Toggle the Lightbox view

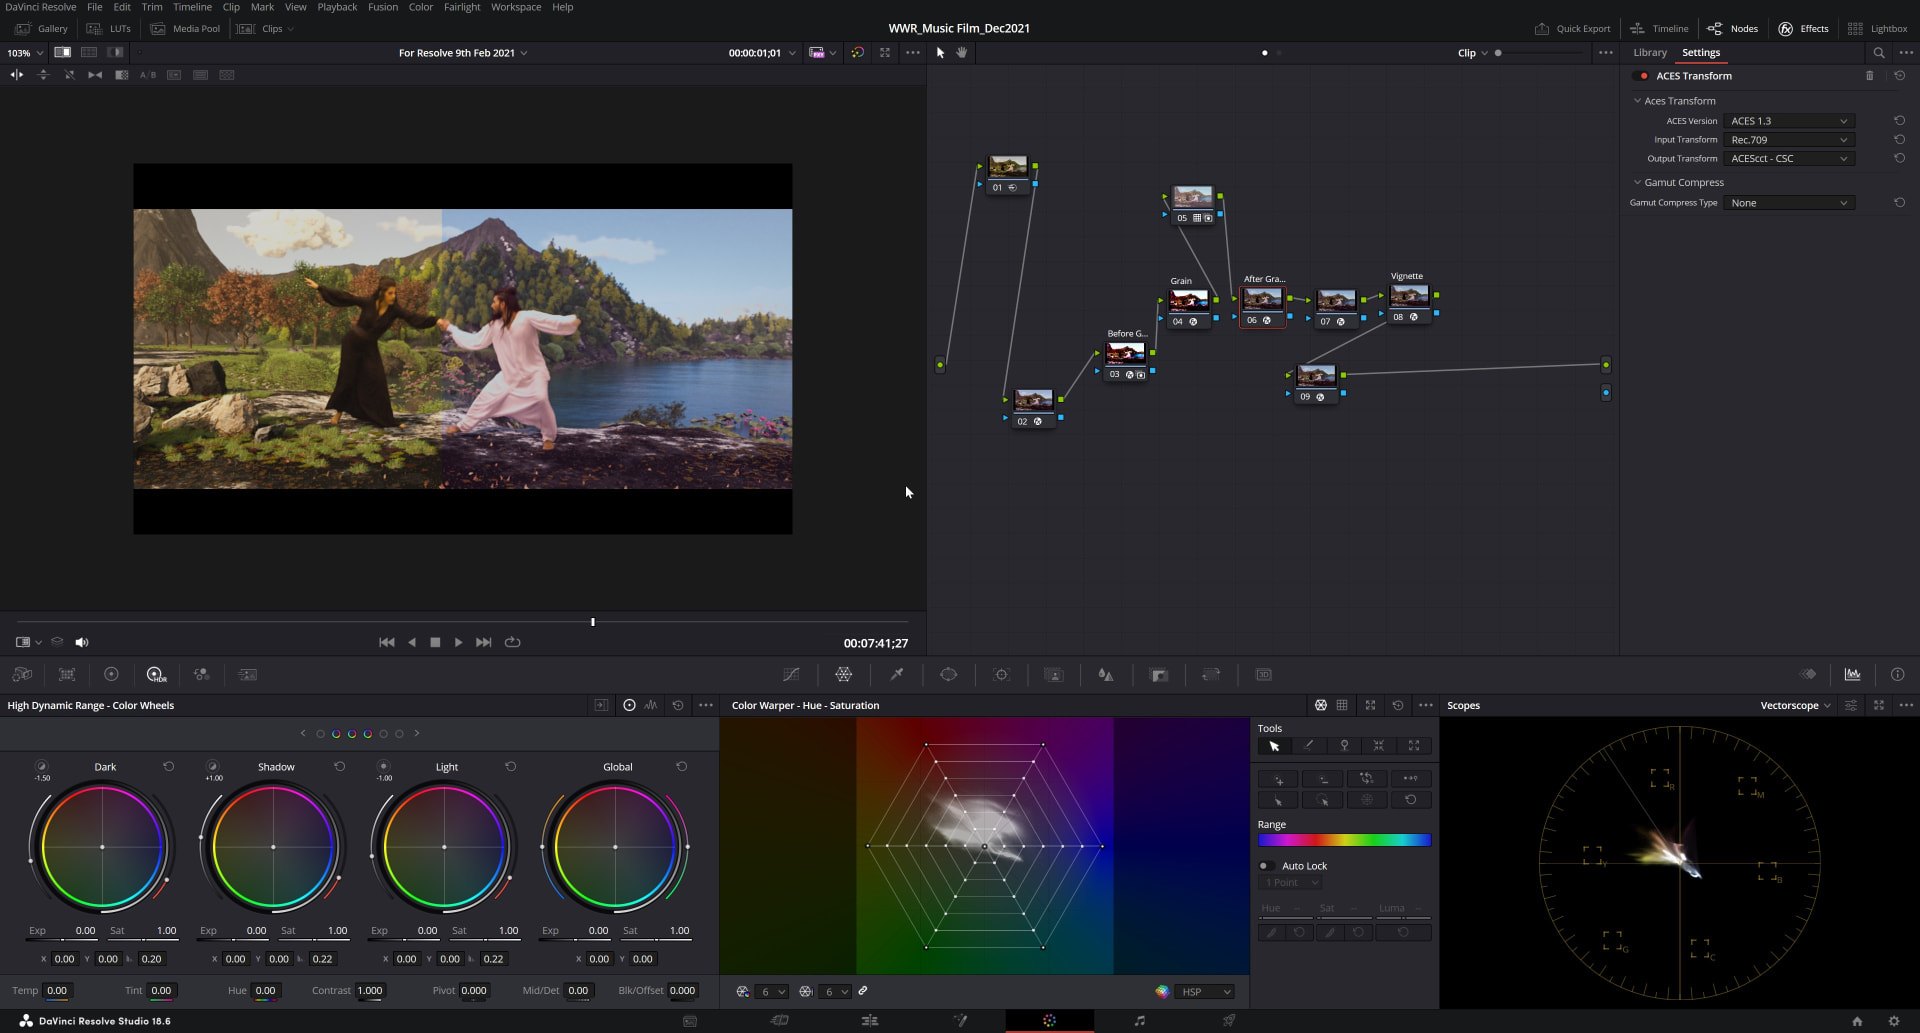[1878, 29]
